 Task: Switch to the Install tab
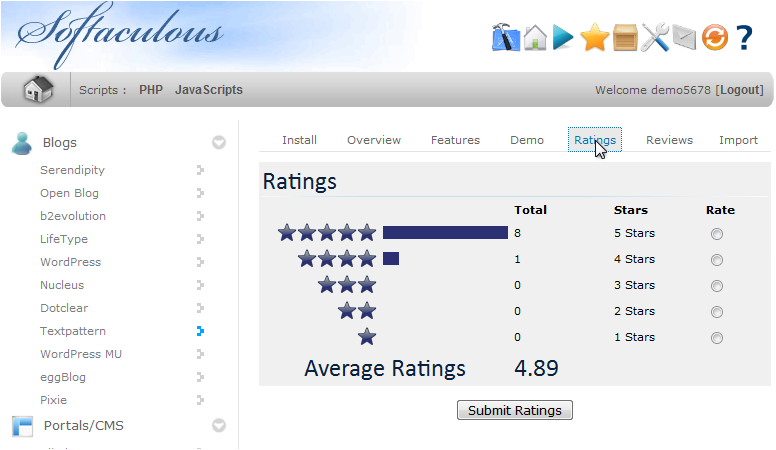pyautogui.click(x=299, y=140)
